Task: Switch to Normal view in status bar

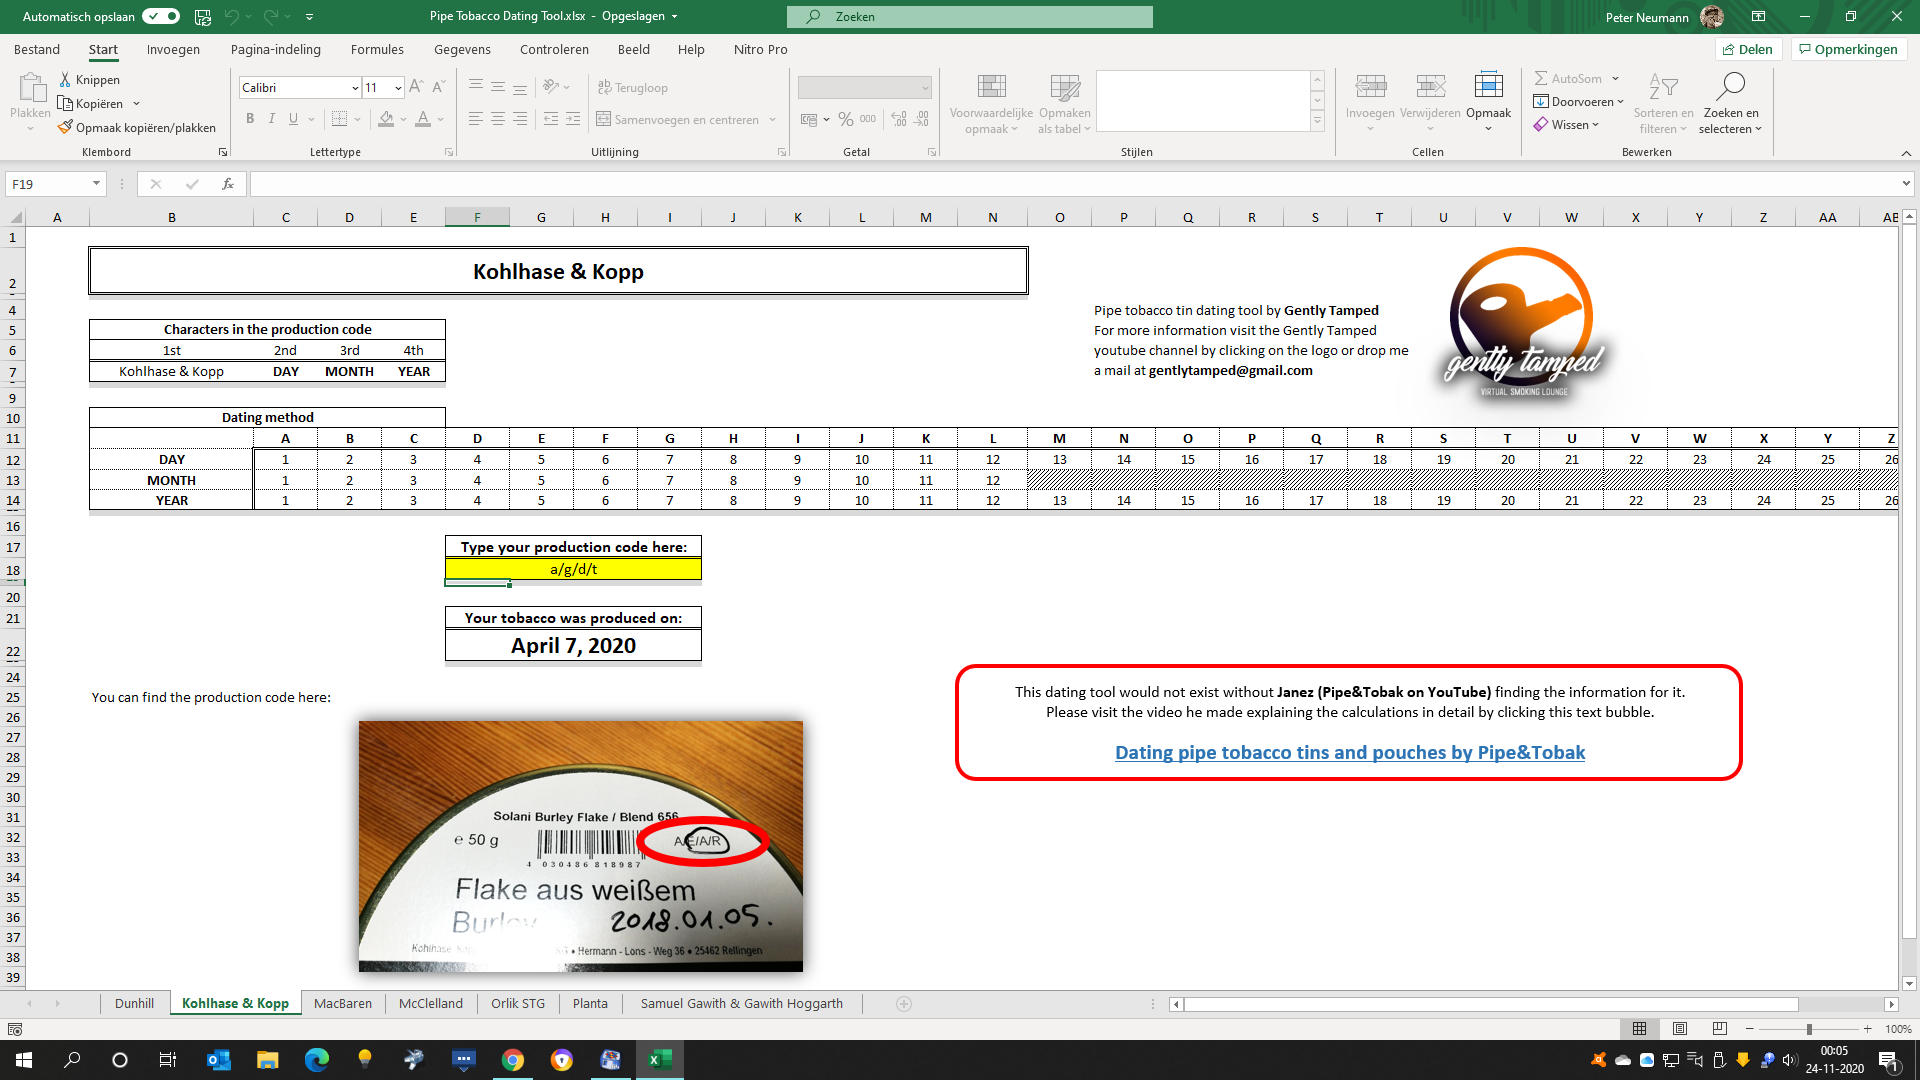Action: tap(1640, 1029)
